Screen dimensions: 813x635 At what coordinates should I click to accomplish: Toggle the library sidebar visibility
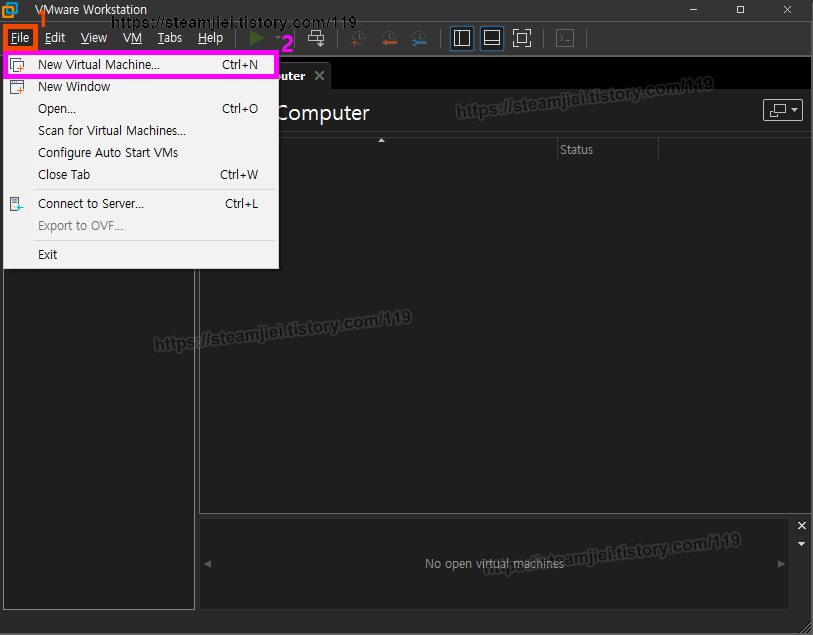pos(461,38)
